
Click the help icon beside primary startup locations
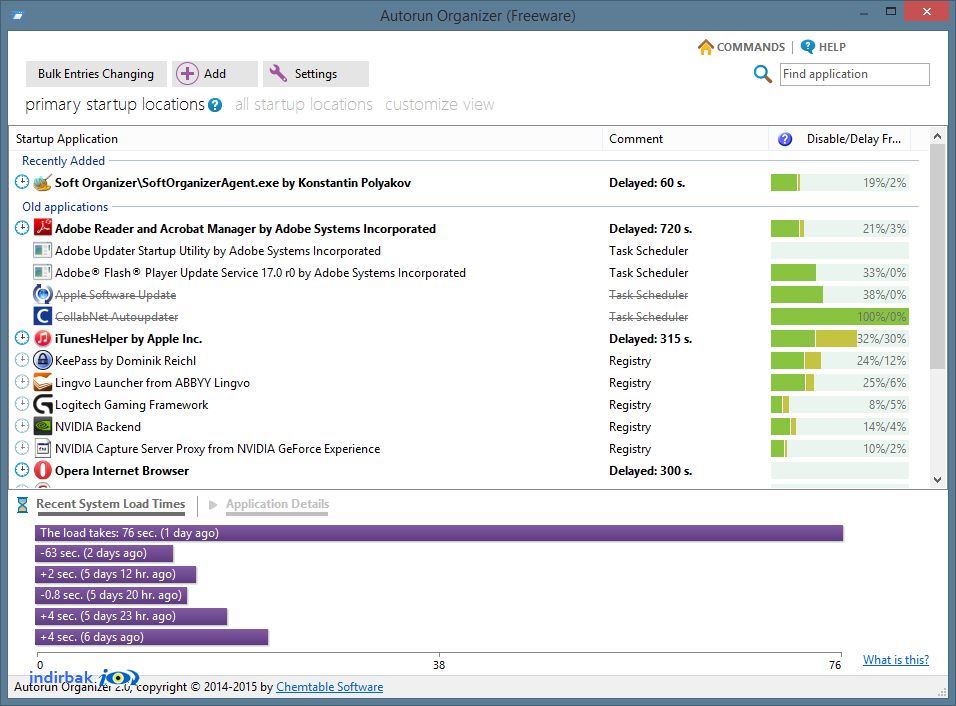(x=215, y=105)
